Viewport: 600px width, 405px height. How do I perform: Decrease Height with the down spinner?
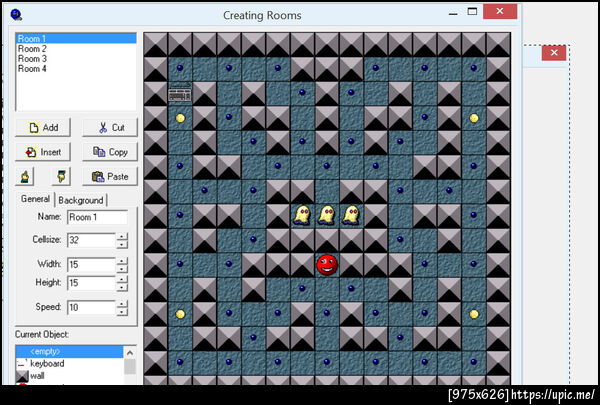[x=122, y=287]
